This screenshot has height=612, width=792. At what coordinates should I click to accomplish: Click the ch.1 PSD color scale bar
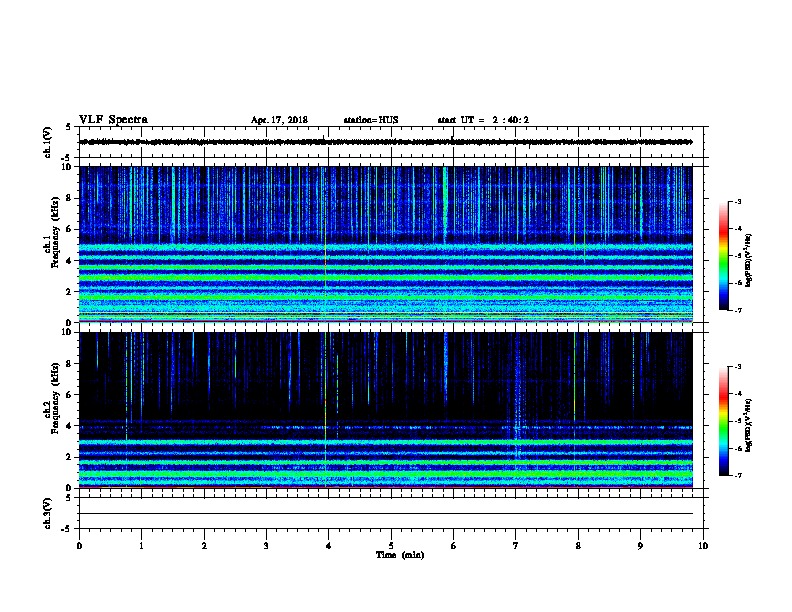click(x=724, y=256)
